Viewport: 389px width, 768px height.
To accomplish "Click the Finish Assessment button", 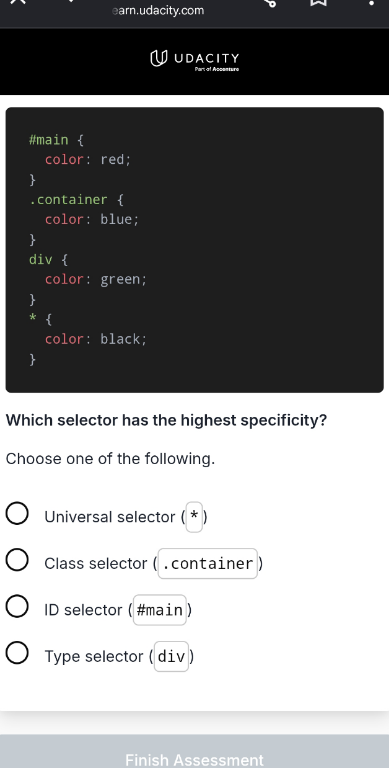I will pos(194,752).
